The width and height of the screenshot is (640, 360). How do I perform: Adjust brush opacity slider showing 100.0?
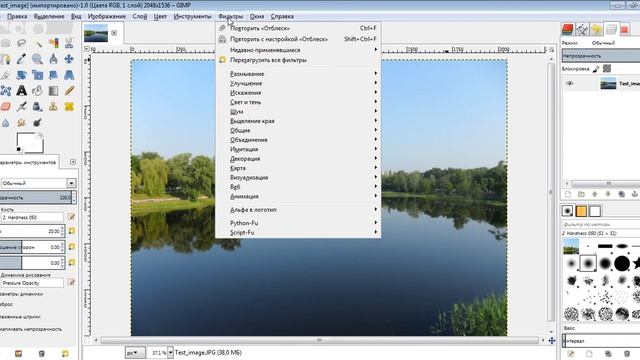click(38, 198)
